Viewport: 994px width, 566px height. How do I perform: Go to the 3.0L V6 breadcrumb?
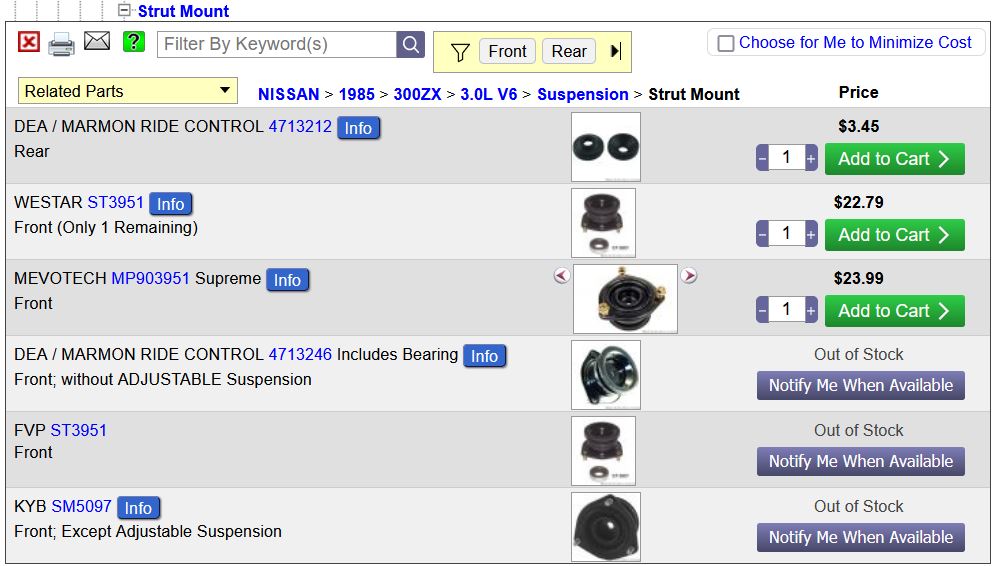pyautogui.click(x=489, y=94)
